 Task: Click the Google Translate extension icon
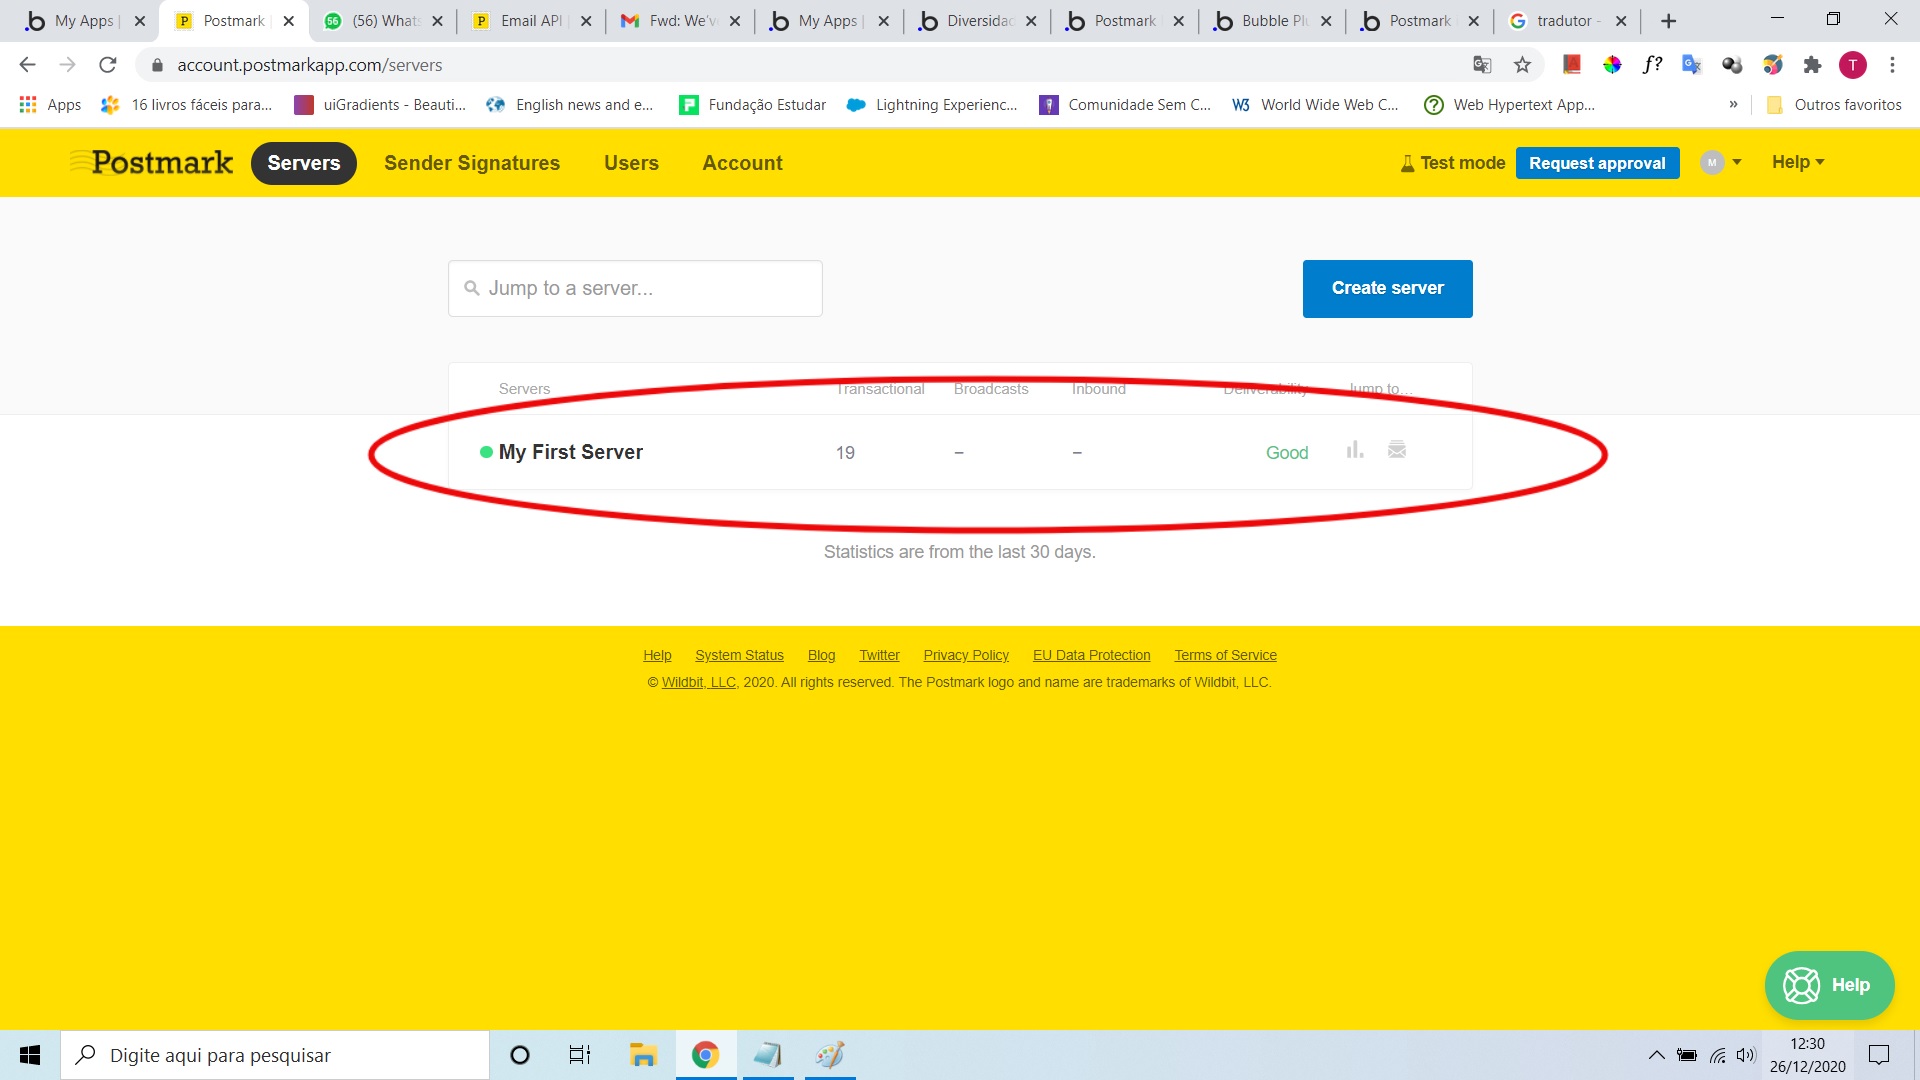click(x=1692, y=65)
